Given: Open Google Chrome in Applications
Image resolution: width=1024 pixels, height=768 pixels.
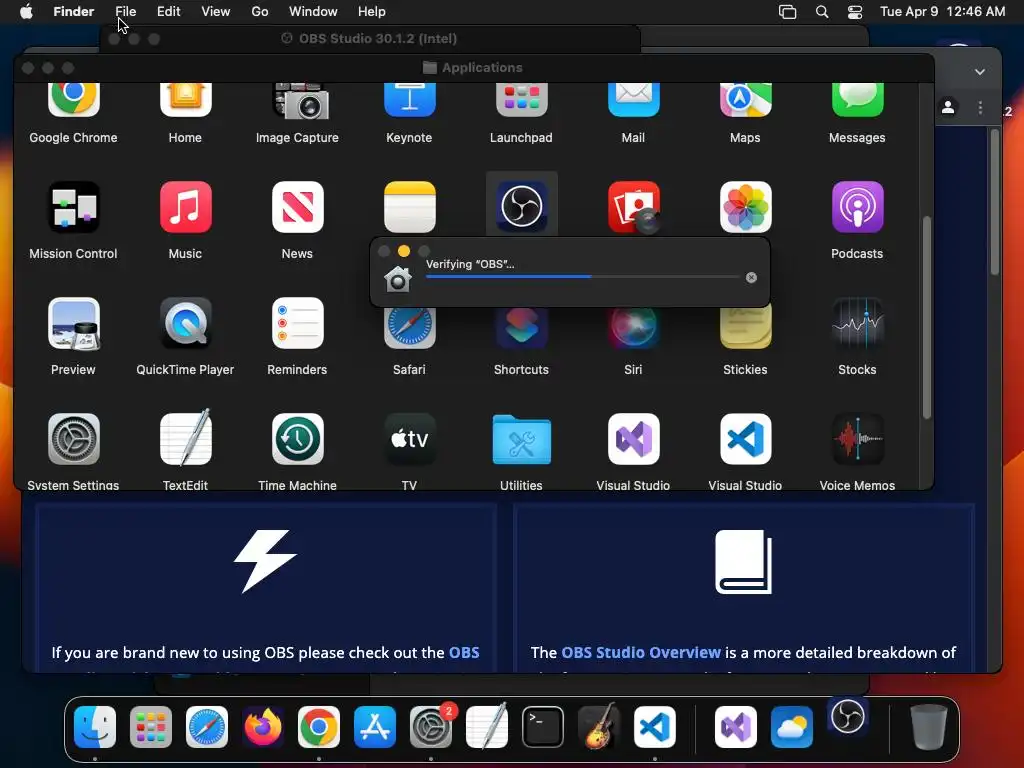Looking at the screenshot, I should coord(73,101).
